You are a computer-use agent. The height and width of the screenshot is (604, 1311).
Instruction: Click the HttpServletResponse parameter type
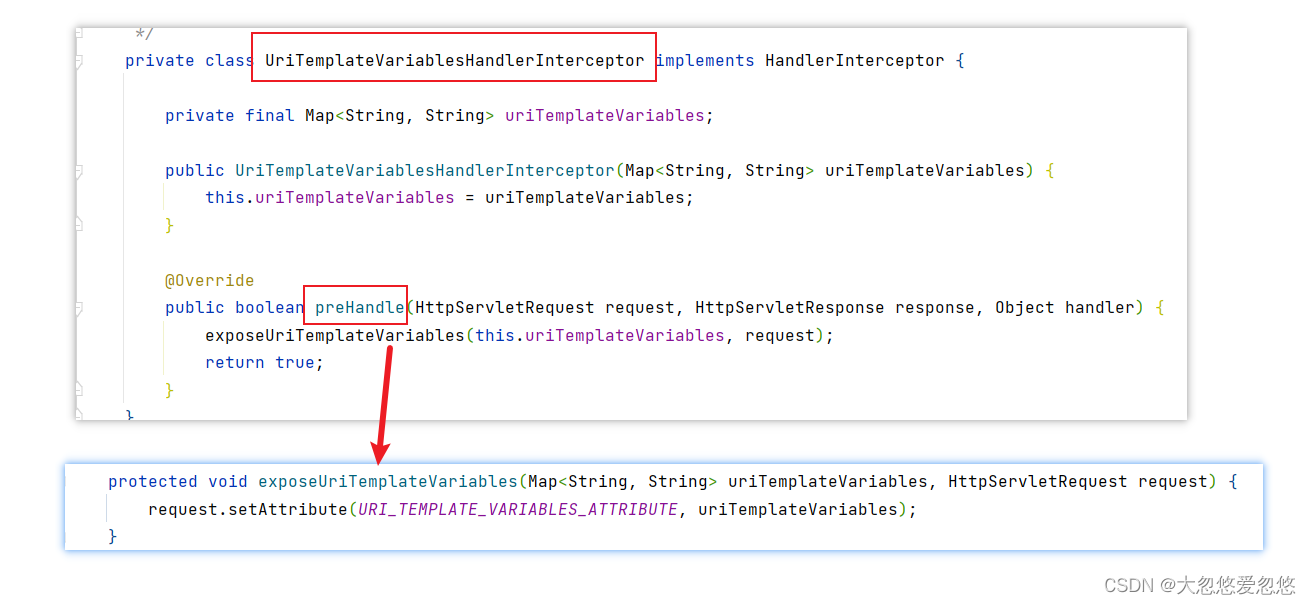(790, 308)
